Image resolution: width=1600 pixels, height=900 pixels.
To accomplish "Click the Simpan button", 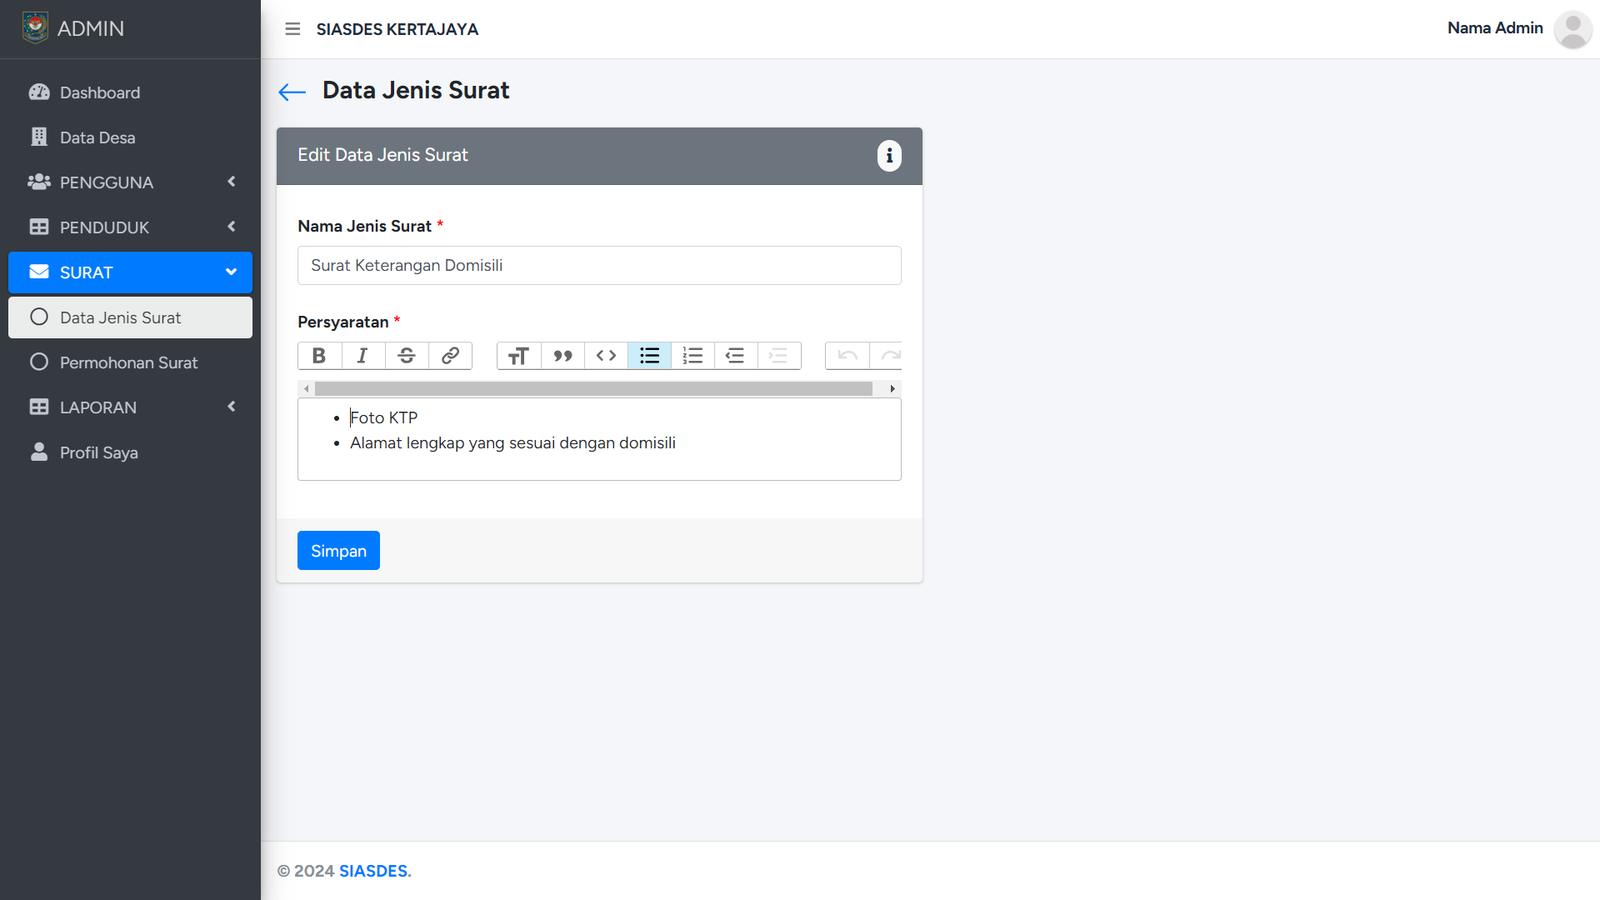I will (338, 551).
